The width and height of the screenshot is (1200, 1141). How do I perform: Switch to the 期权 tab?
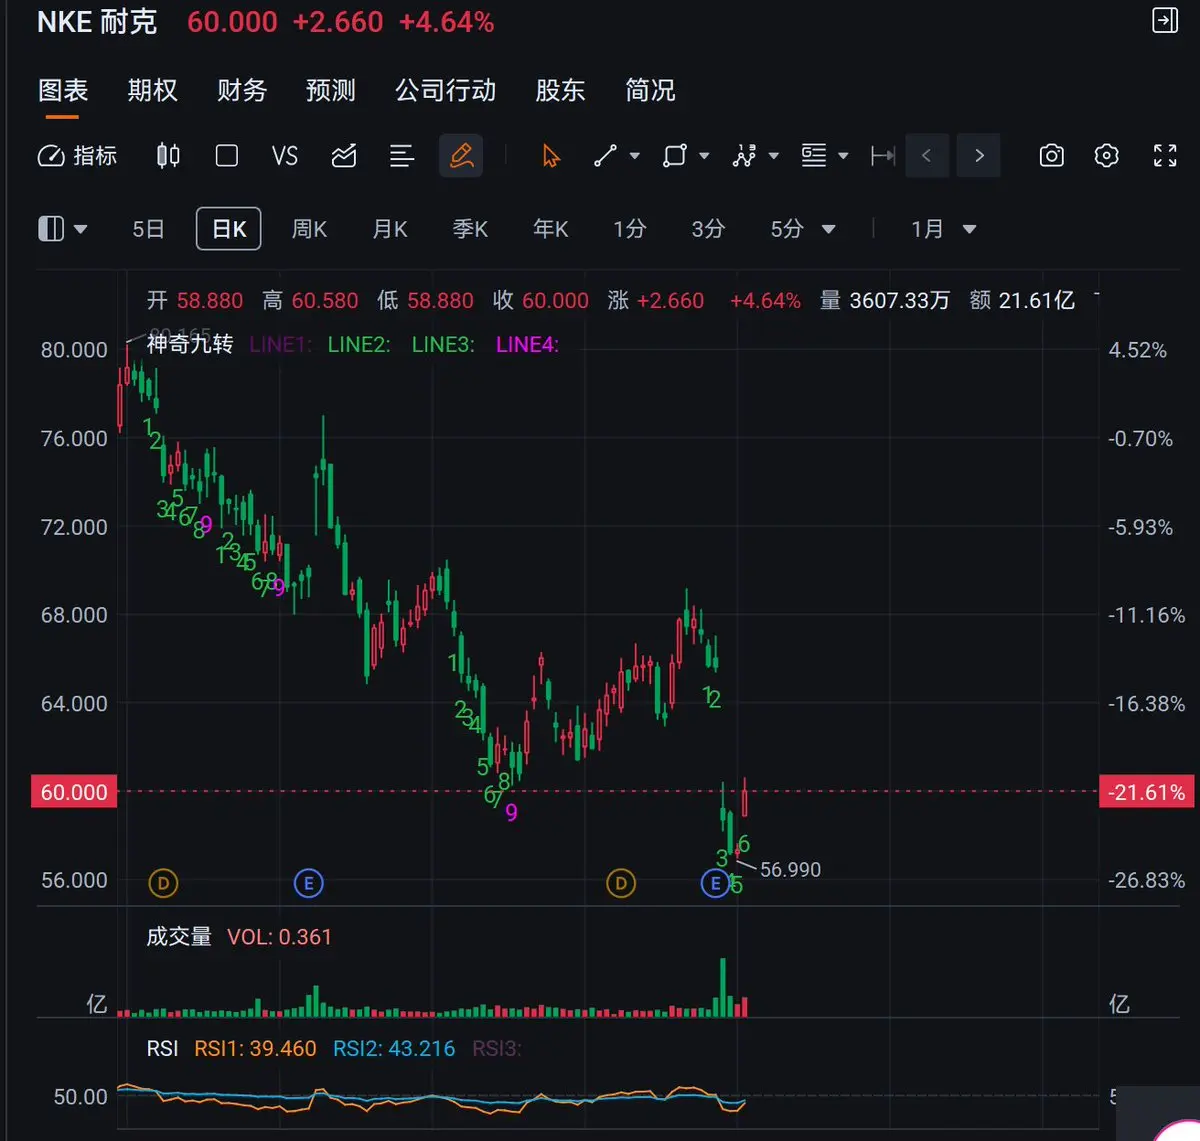152,91
